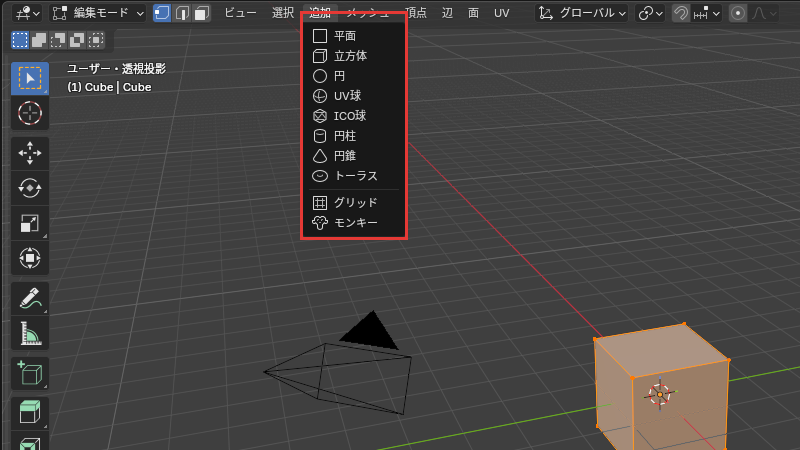
Task: Open the 追加 menu
Action: click(x=320, y=13)
